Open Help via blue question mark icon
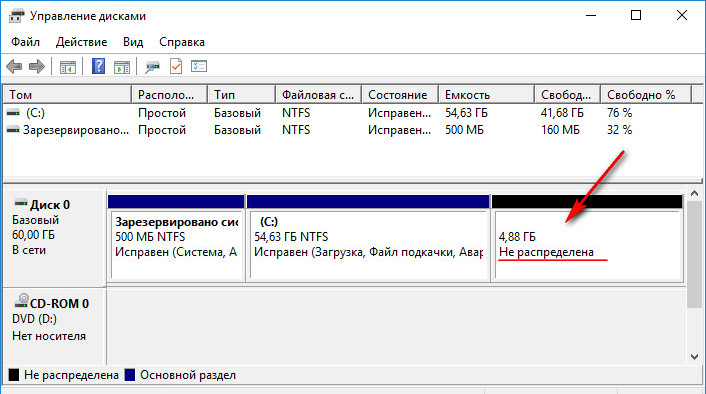The width and height of the screenshot is (706, 394). [98, 67]
